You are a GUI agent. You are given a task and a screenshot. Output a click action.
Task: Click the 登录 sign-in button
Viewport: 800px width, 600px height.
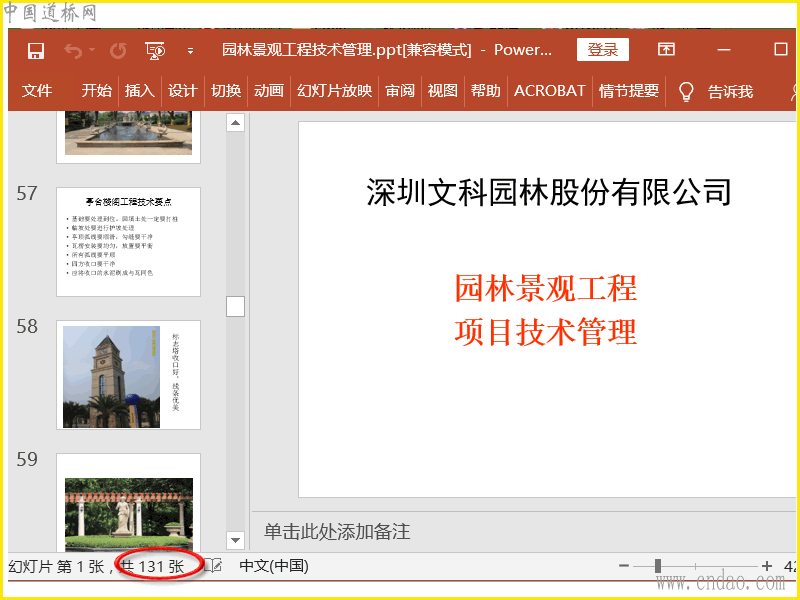point(603,49)
